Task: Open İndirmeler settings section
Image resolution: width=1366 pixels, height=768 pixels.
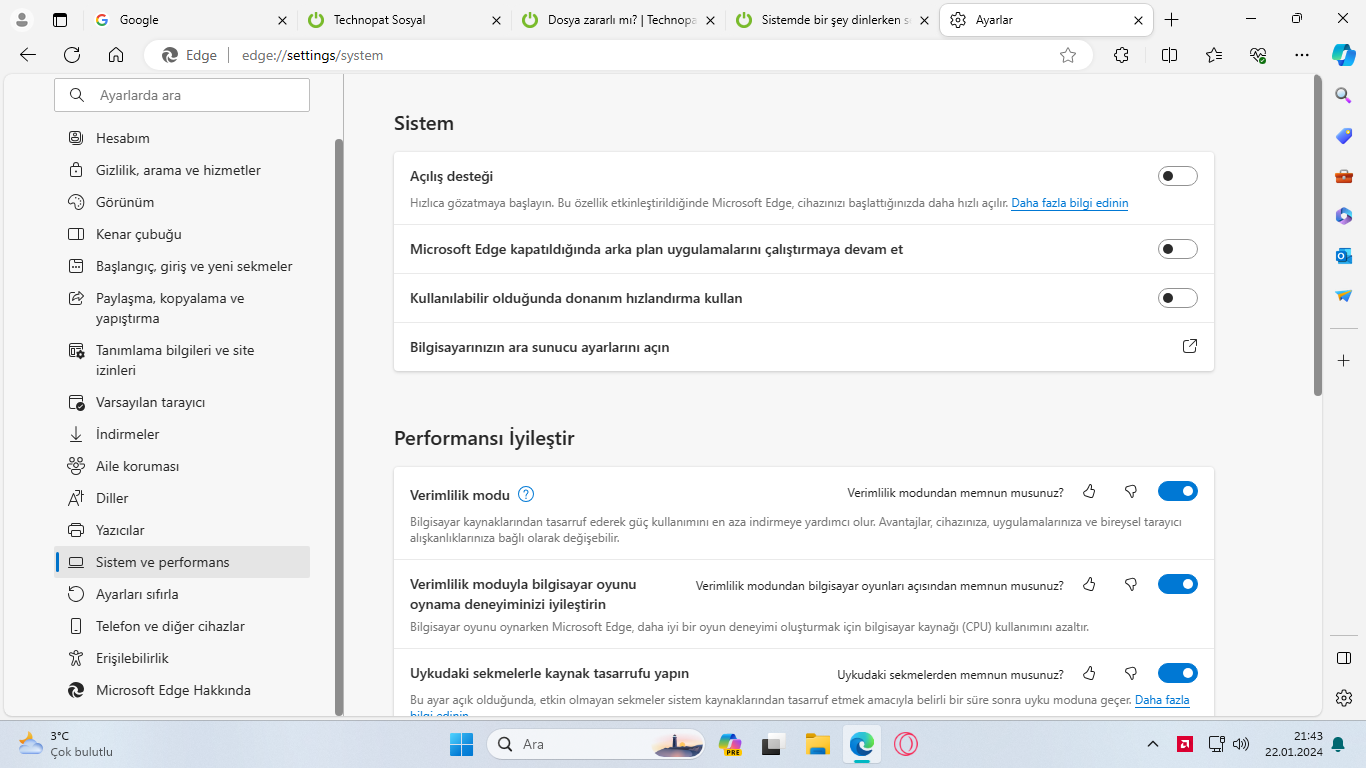Action: (182, 434)
